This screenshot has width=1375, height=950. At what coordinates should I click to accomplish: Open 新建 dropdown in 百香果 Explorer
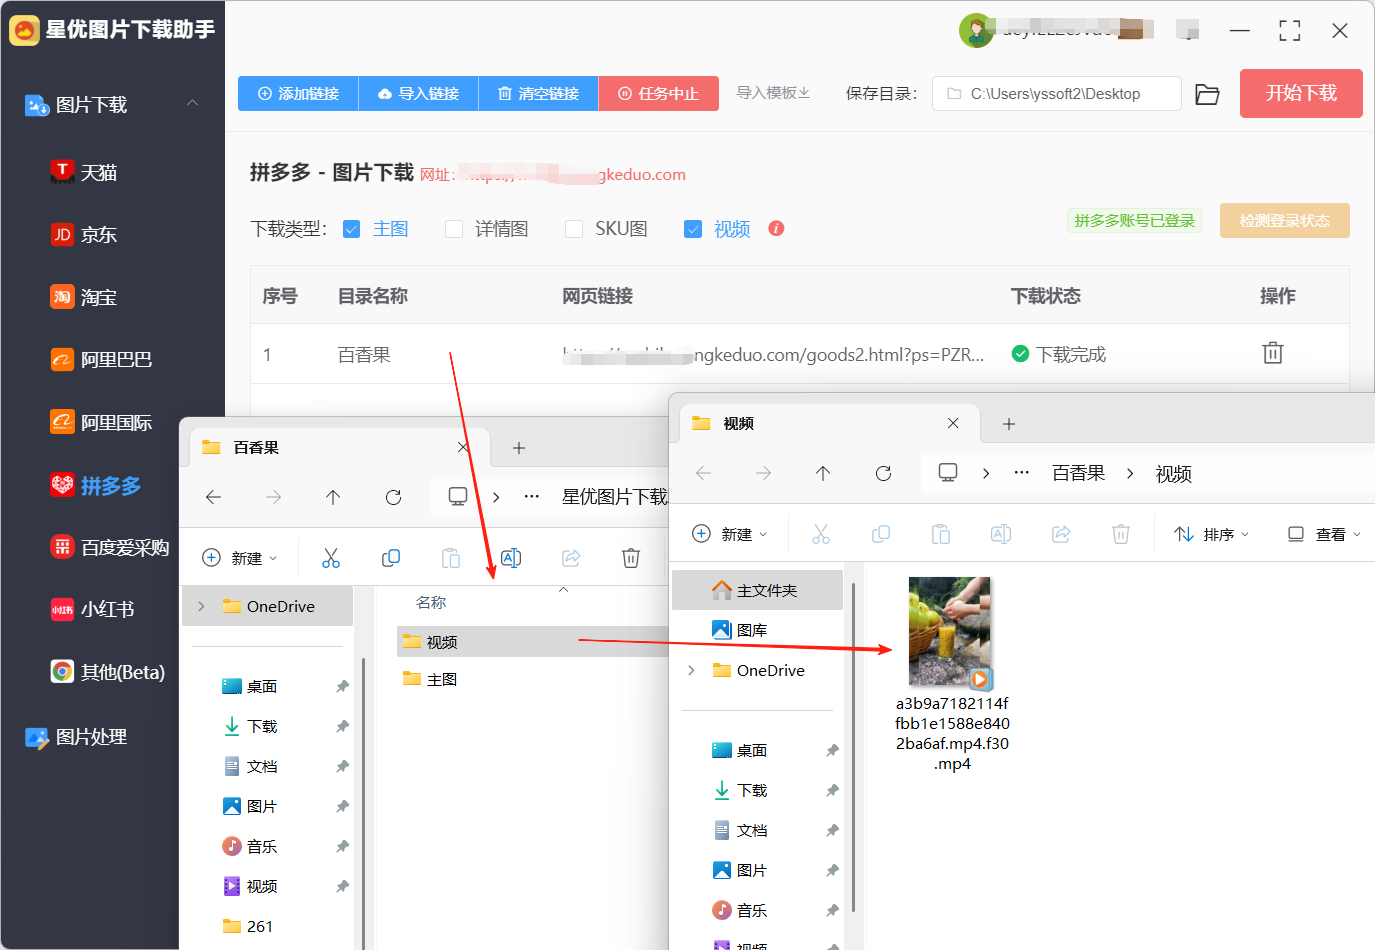(x=240, y=558)
